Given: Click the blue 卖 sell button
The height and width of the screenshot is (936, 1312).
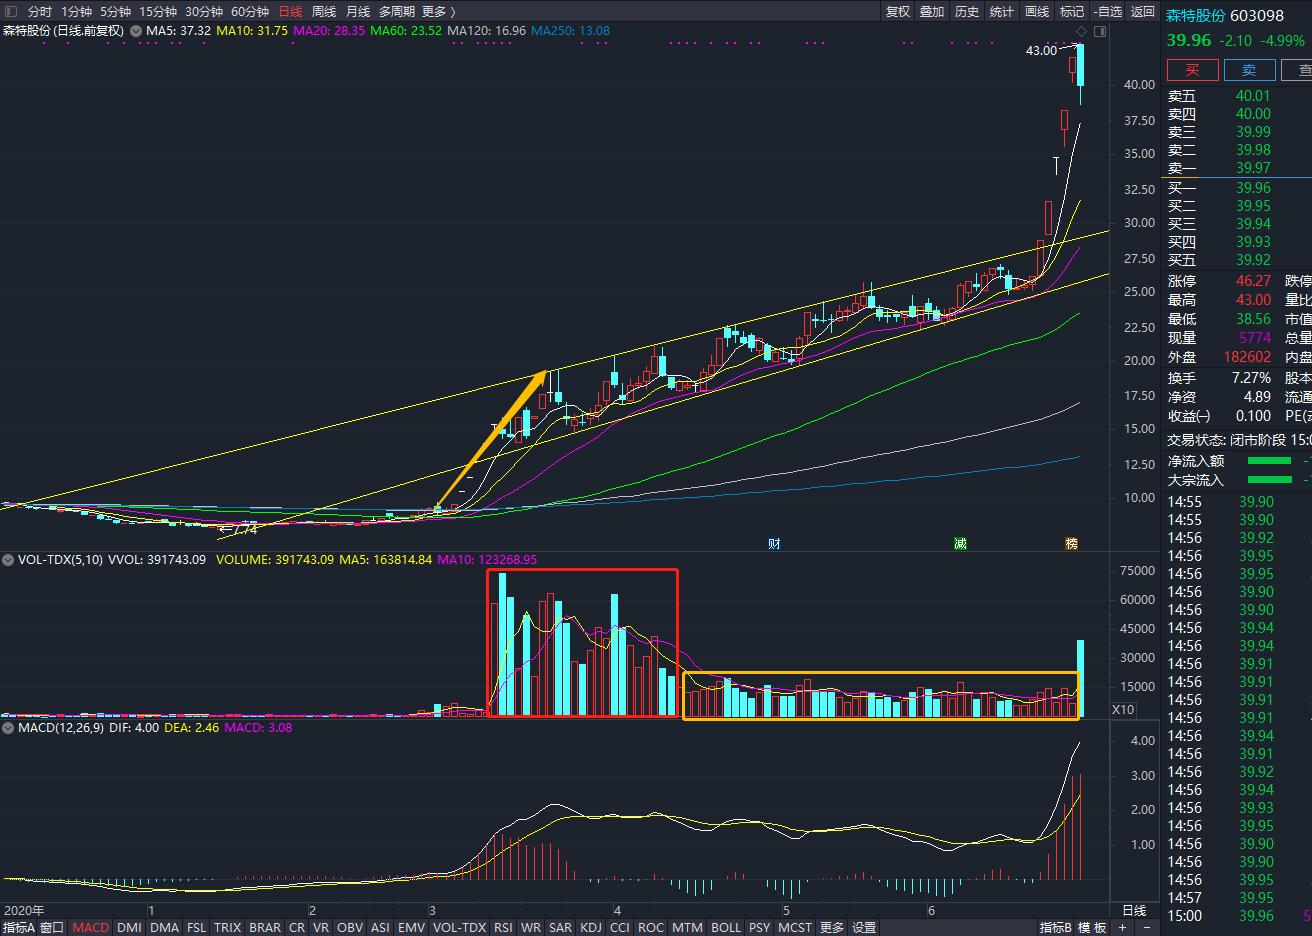Looking at the screenshot, I should [1250, 70].
